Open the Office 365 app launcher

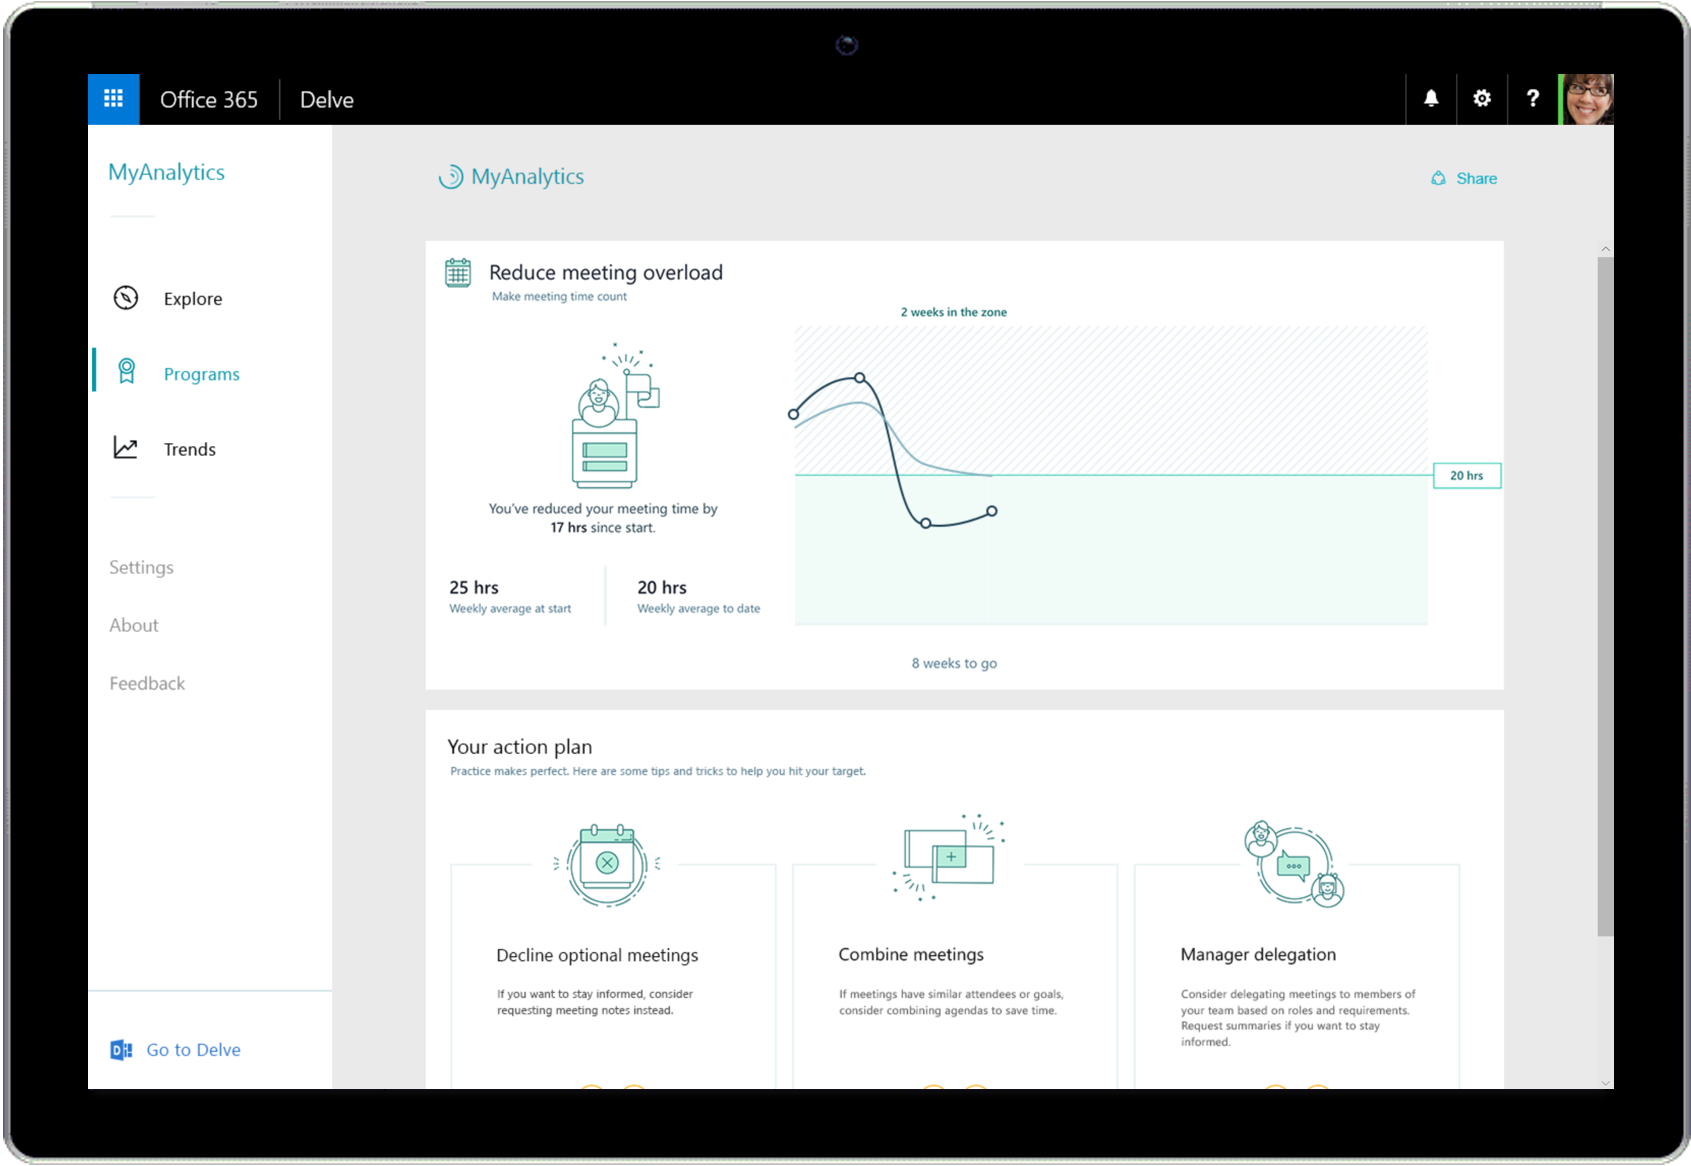click(113, 99)
